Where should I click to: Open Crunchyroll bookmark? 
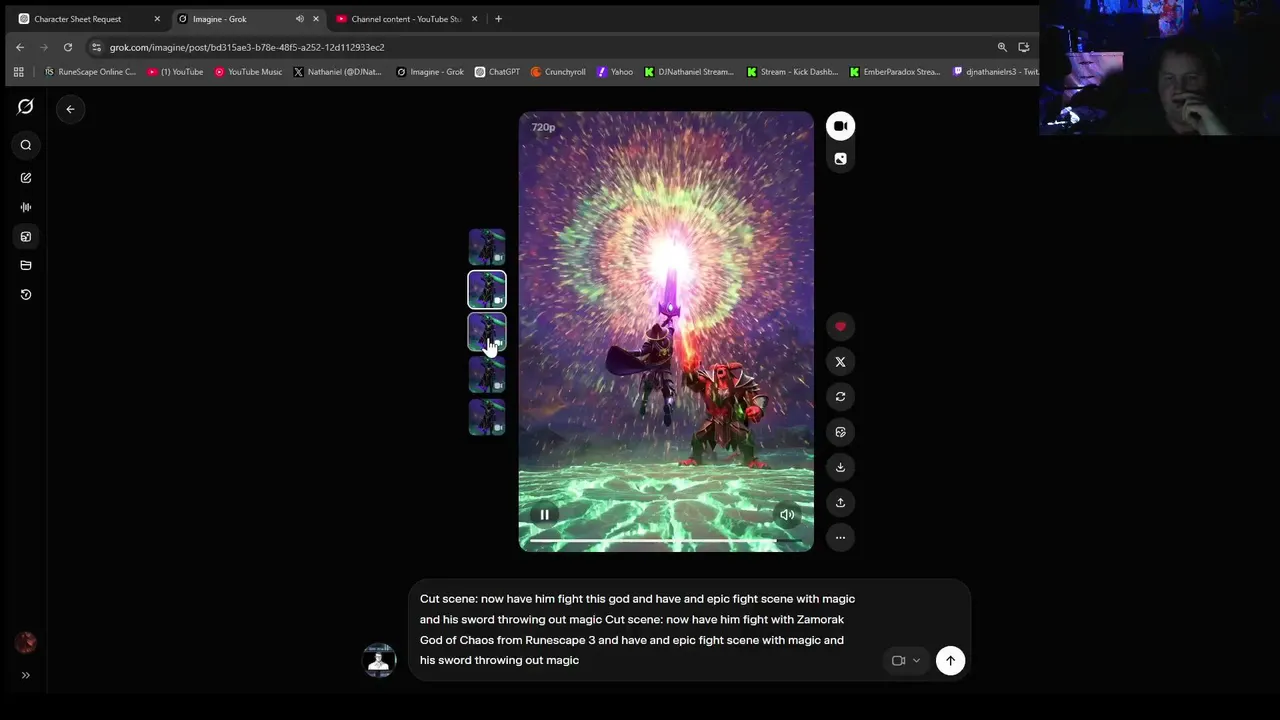click(x=558, y=72)
